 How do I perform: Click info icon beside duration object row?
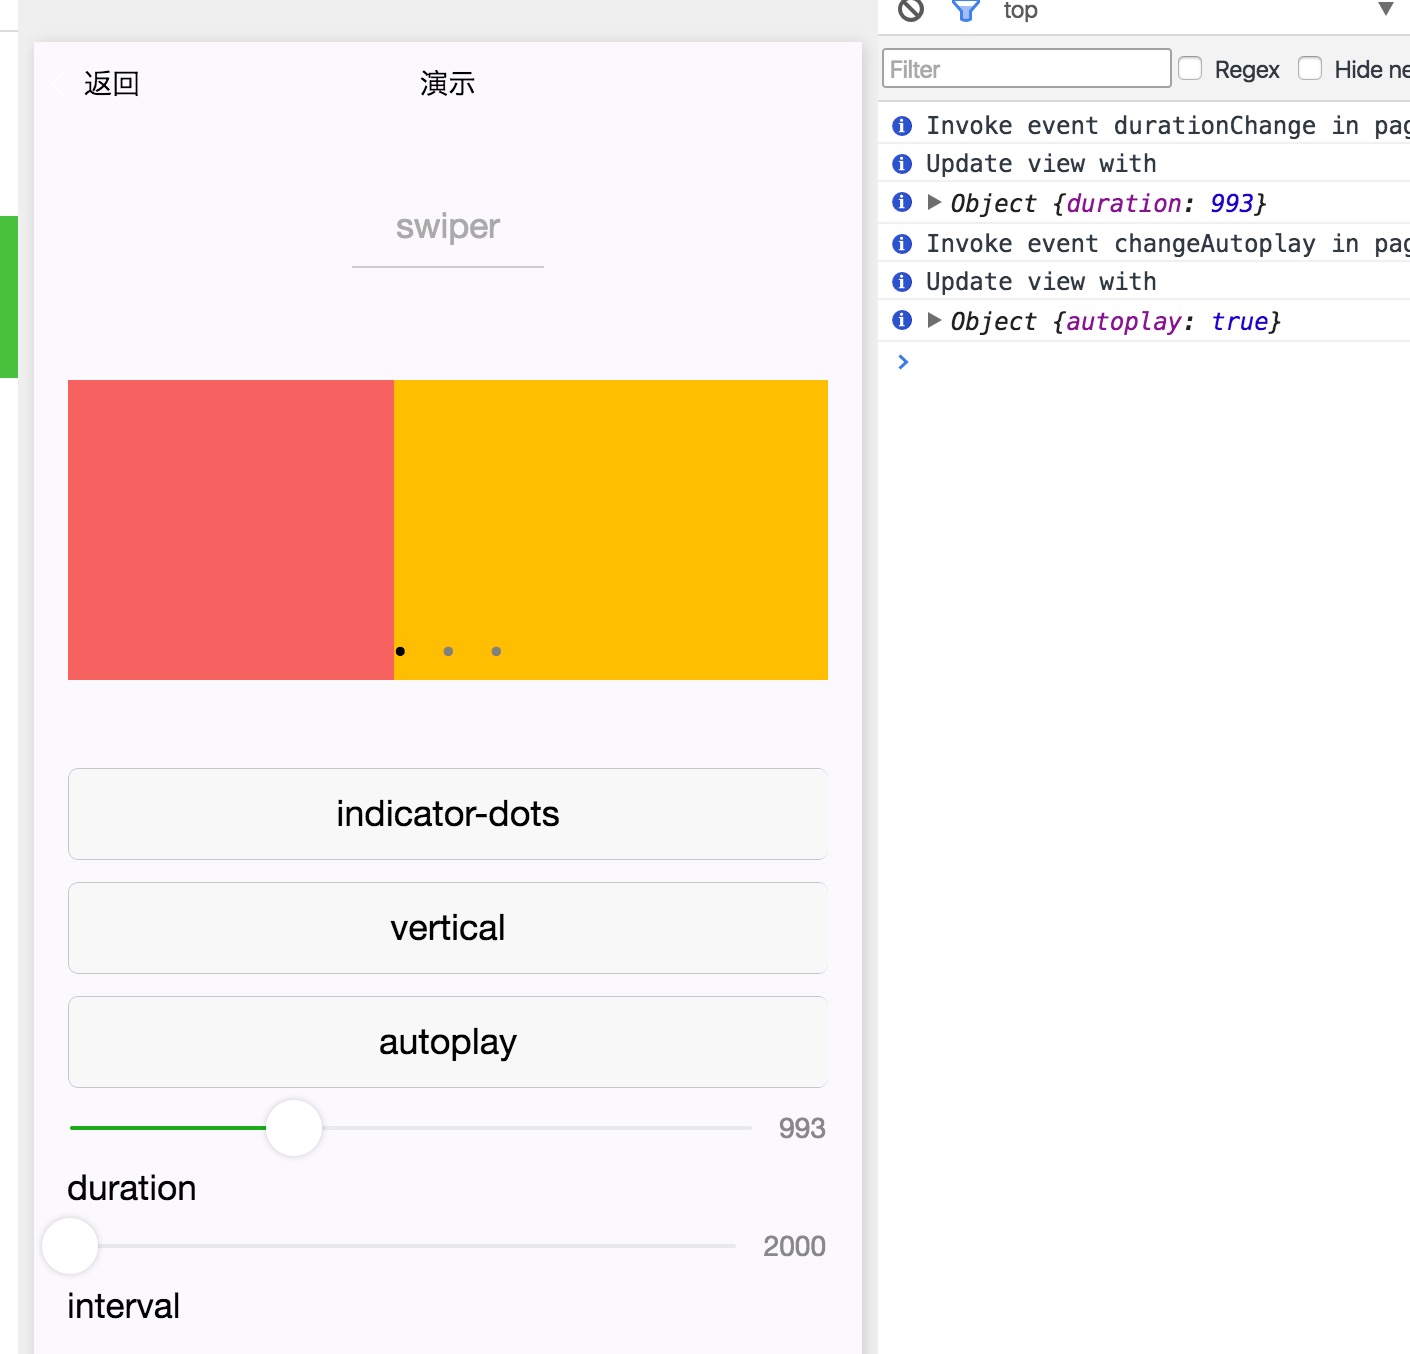(902, 202)
